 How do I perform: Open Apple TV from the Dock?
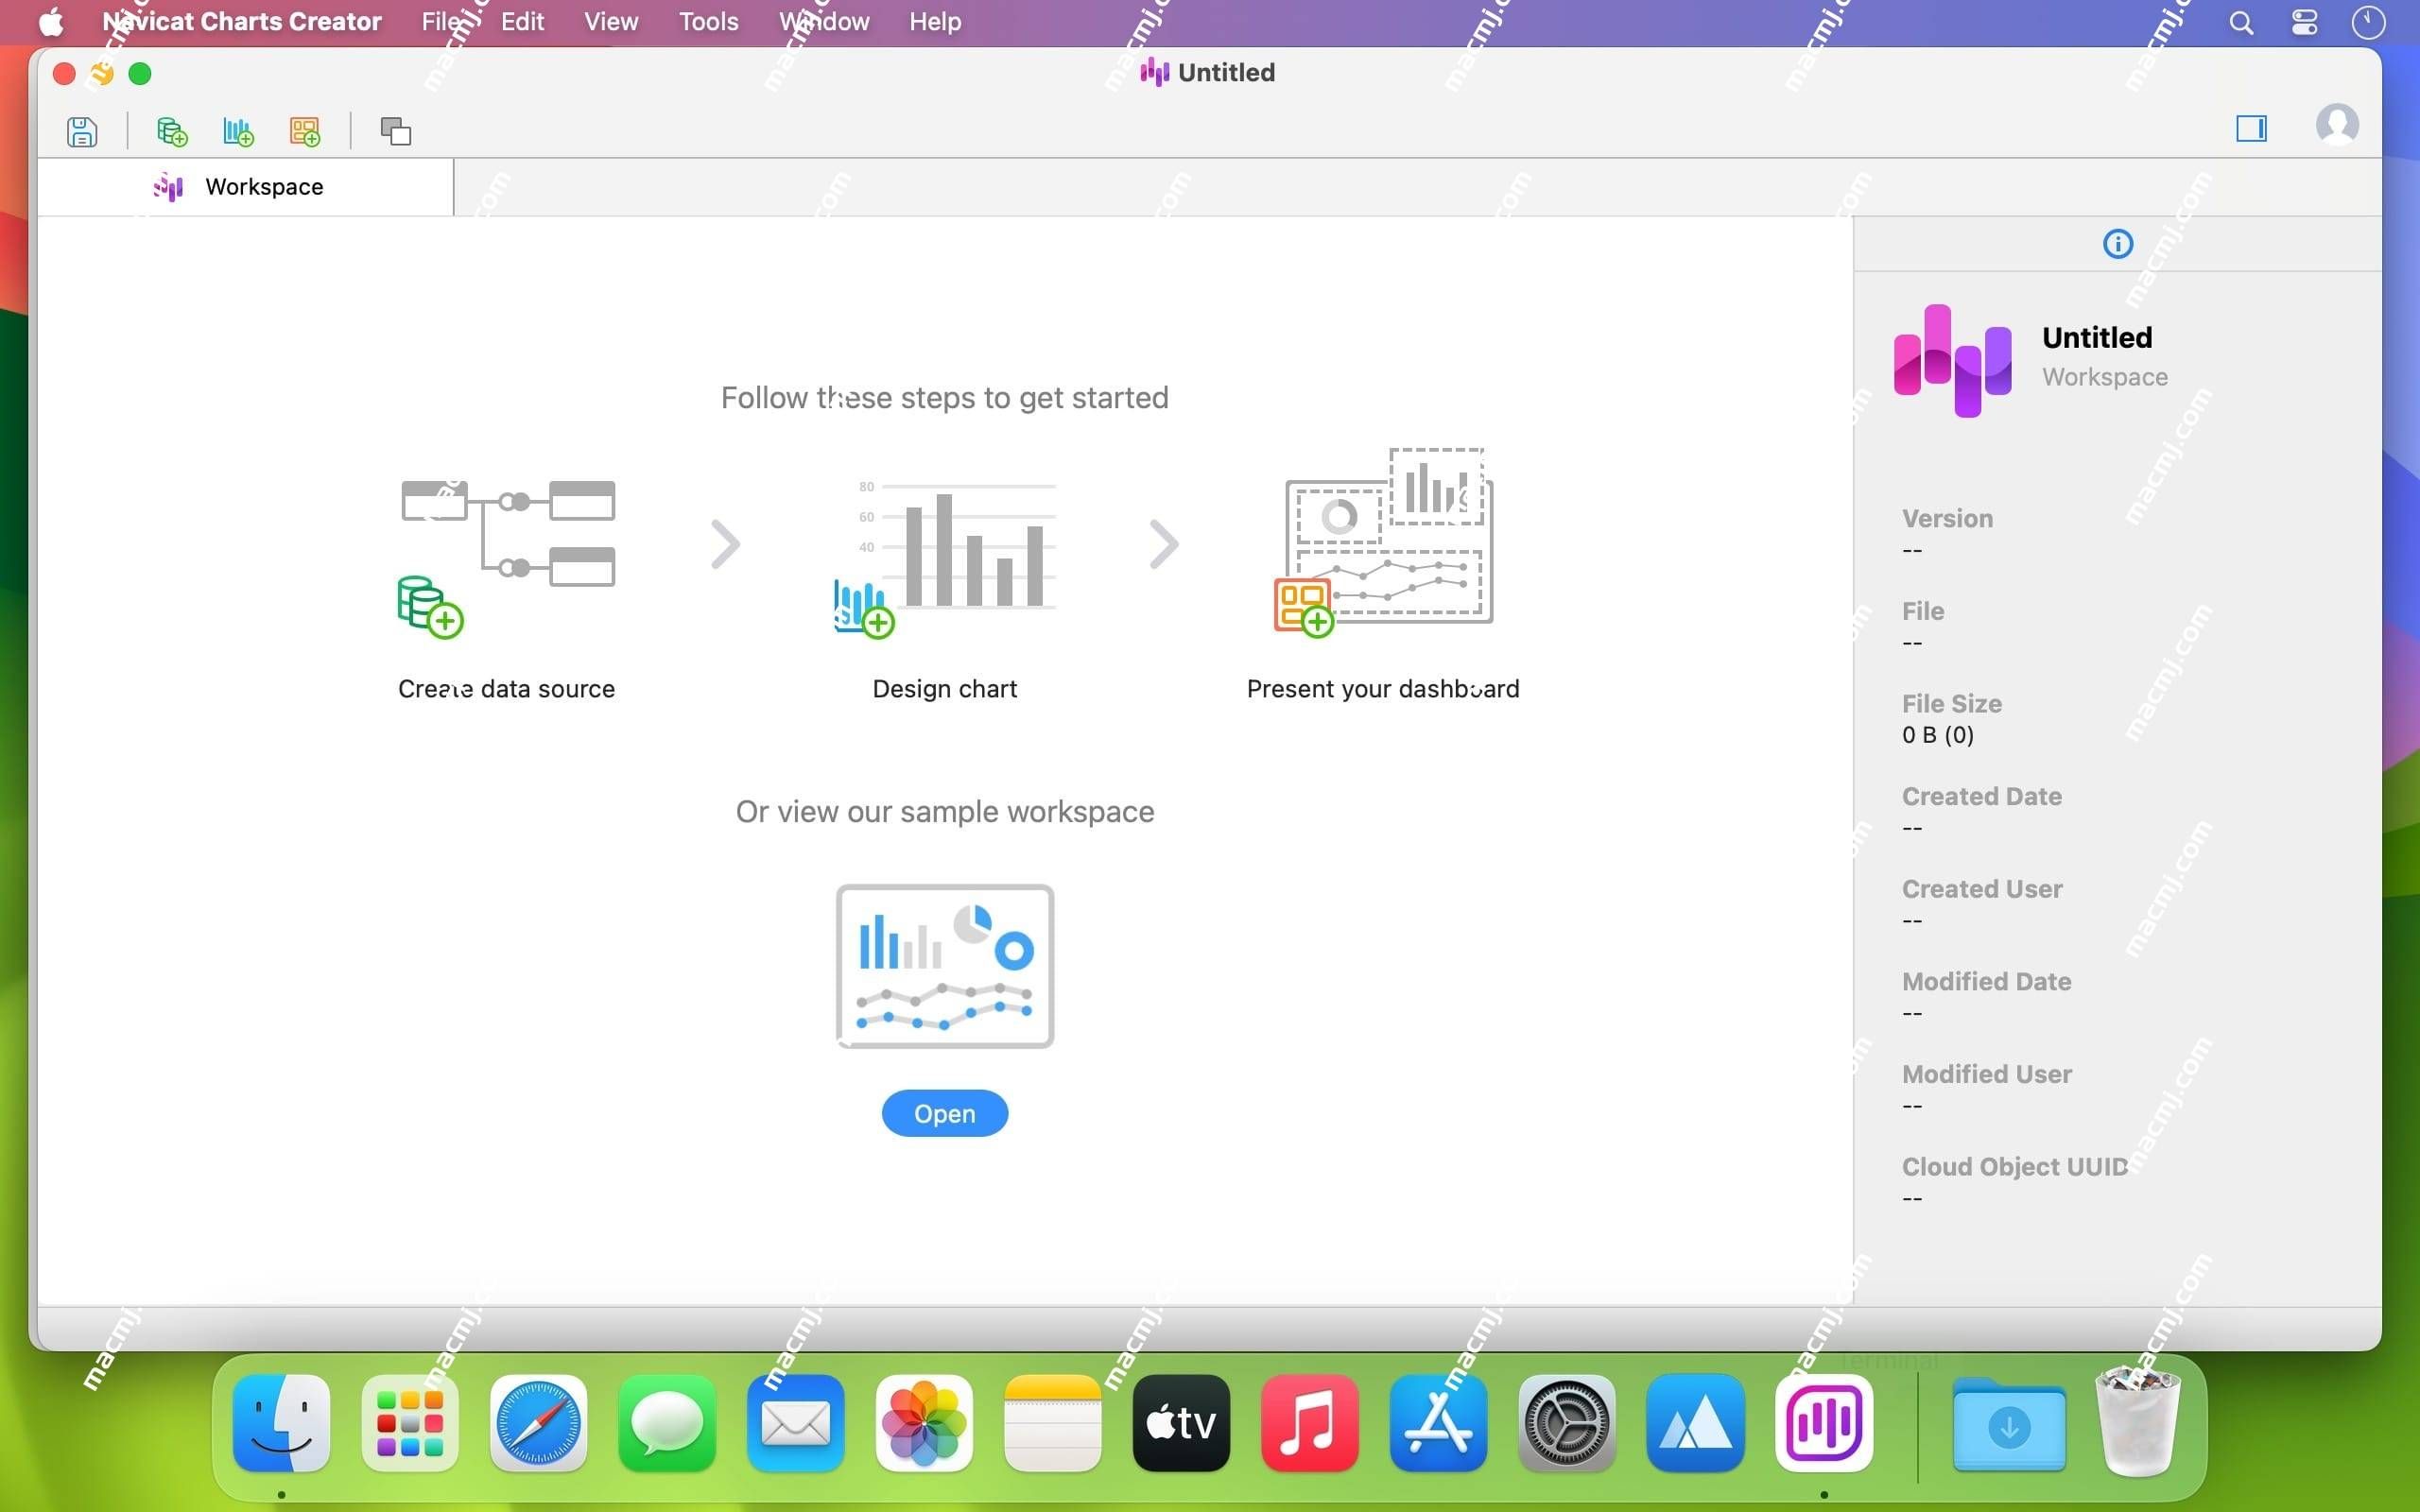pos(1181,1422)
